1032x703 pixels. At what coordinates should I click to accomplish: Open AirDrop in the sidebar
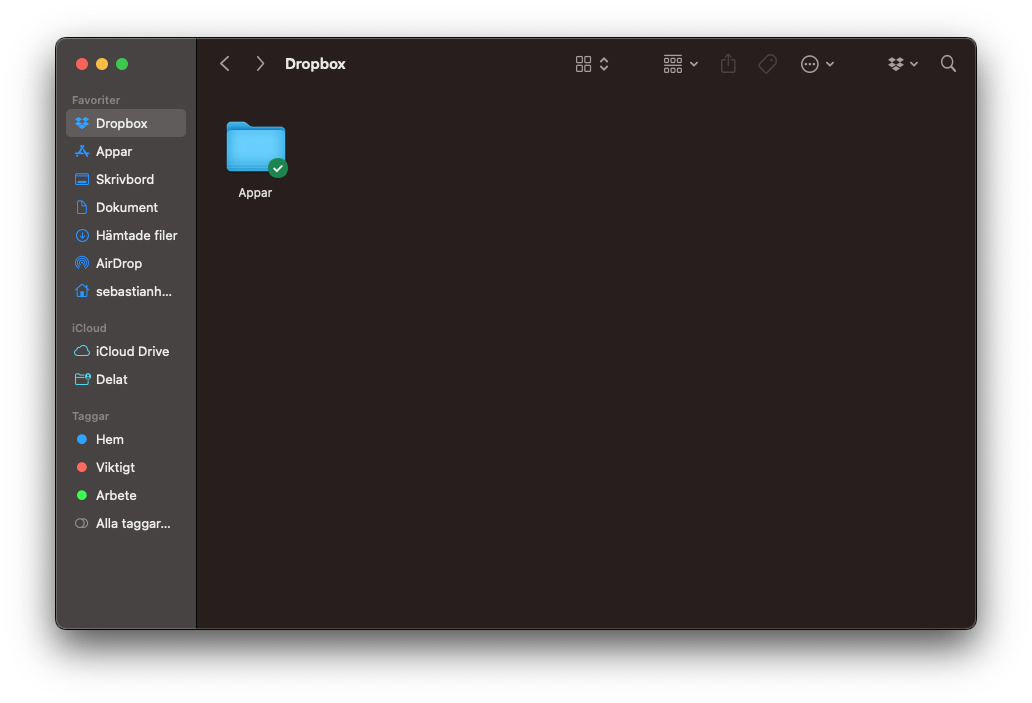pos(126,263)
